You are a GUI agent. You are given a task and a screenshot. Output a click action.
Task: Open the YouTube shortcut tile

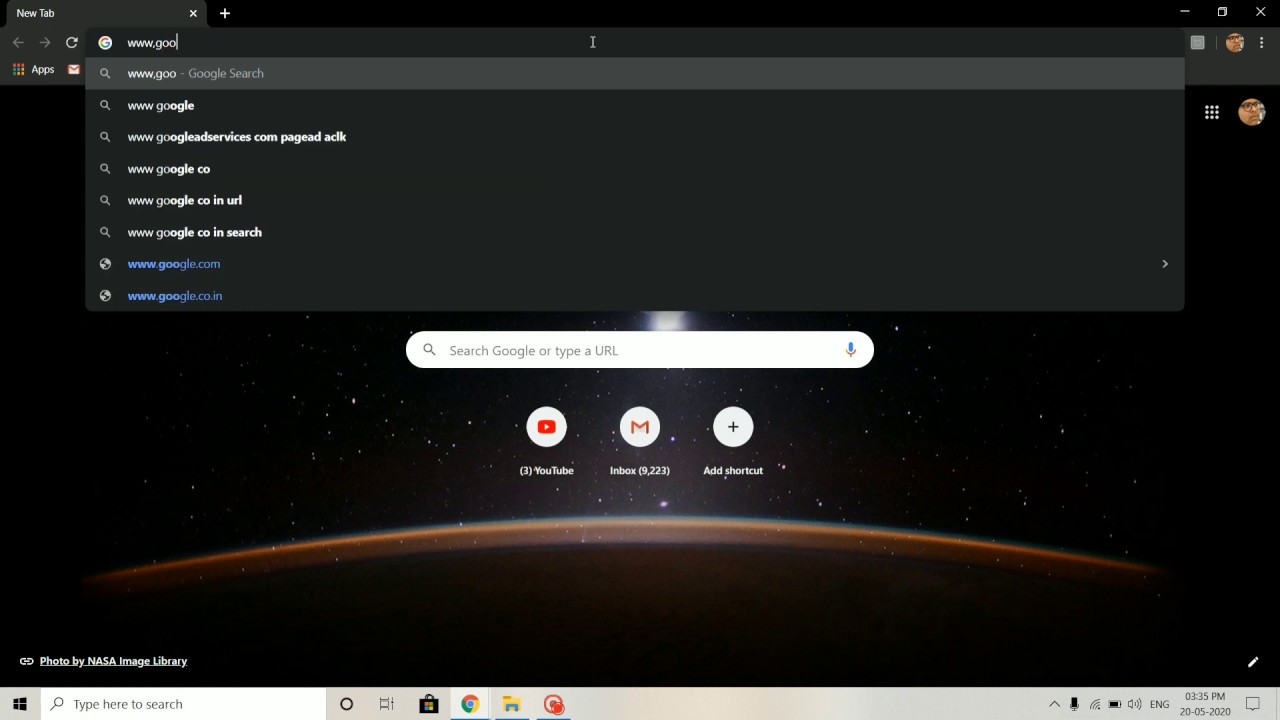(546, 441)
